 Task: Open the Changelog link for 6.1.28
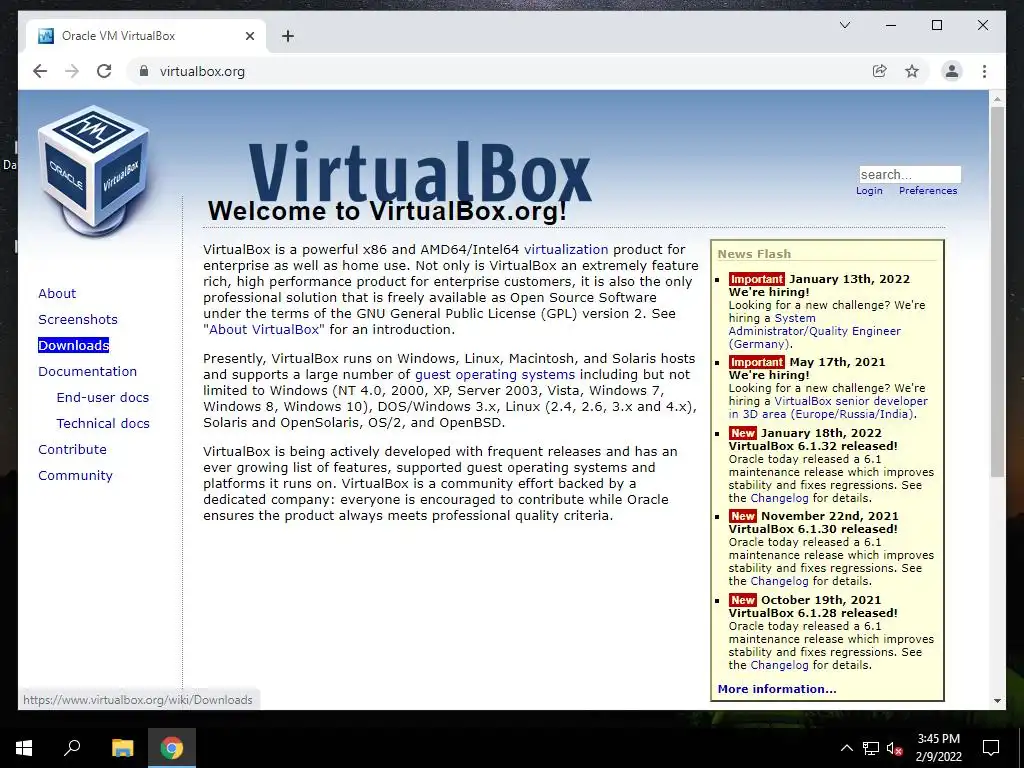click(x=779, y=665)
